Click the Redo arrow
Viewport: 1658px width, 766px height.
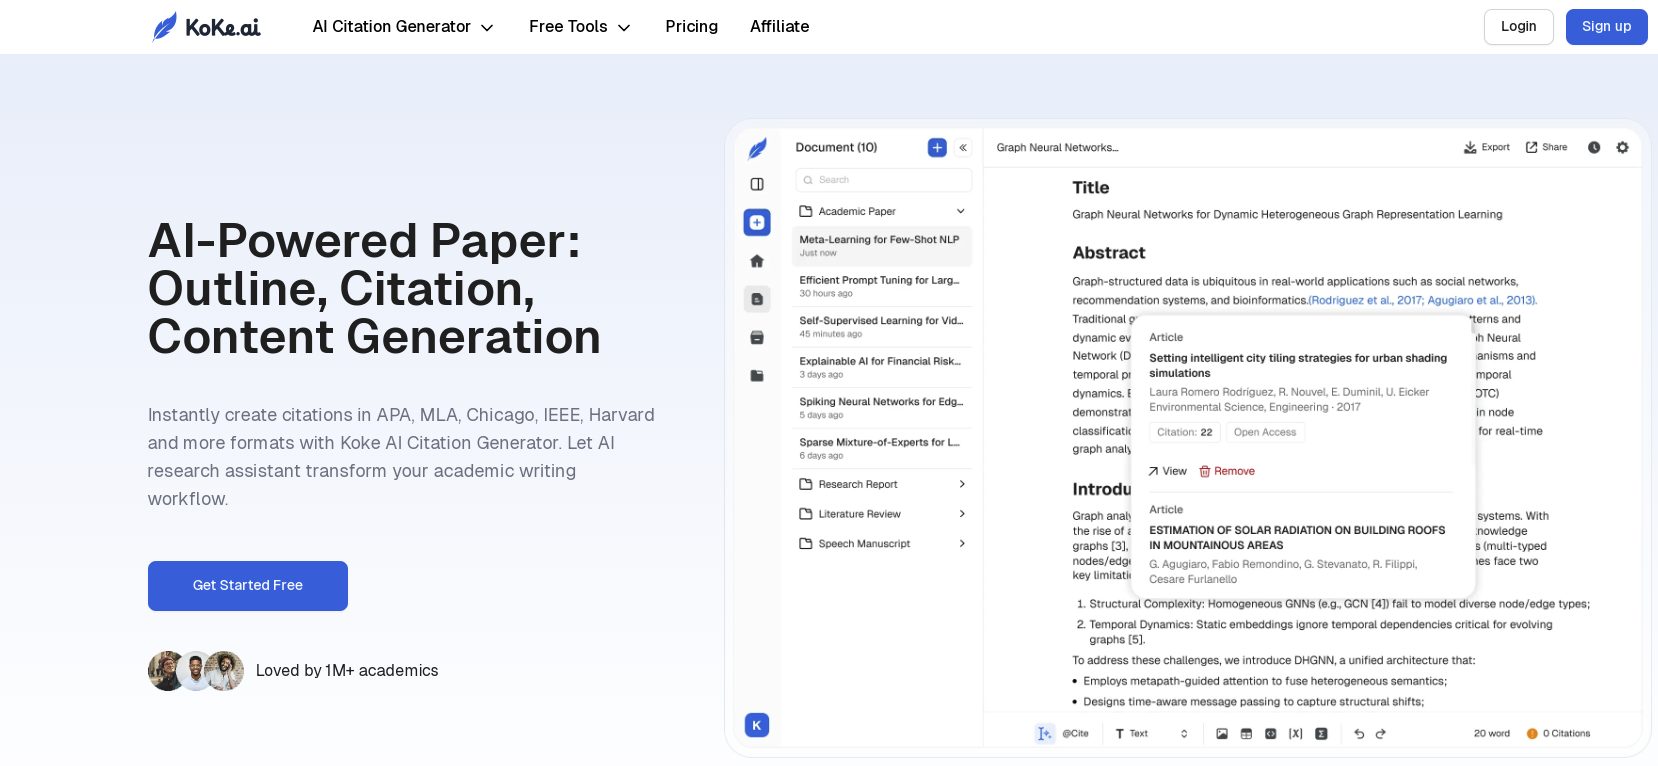pyautogui.click(x=1381, y=734)
